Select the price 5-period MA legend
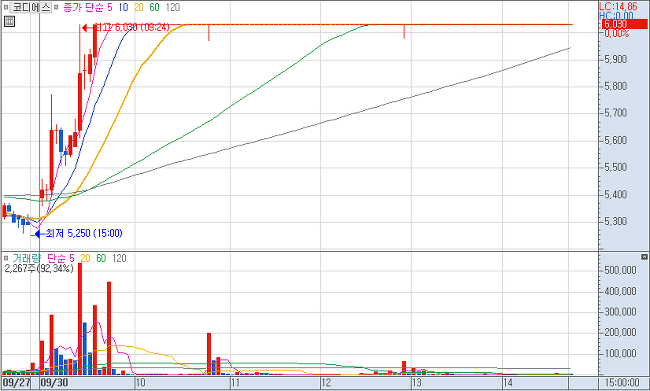The image size is (650, 391). 109,7
